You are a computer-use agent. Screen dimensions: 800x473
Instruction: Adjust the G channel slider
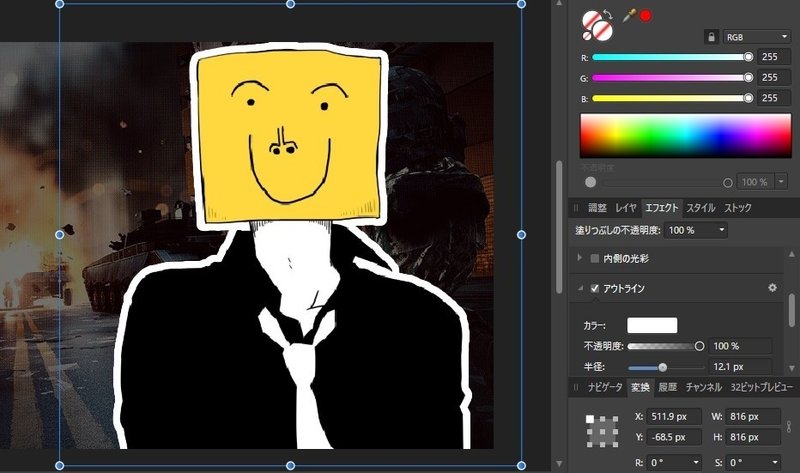[672, 78]
